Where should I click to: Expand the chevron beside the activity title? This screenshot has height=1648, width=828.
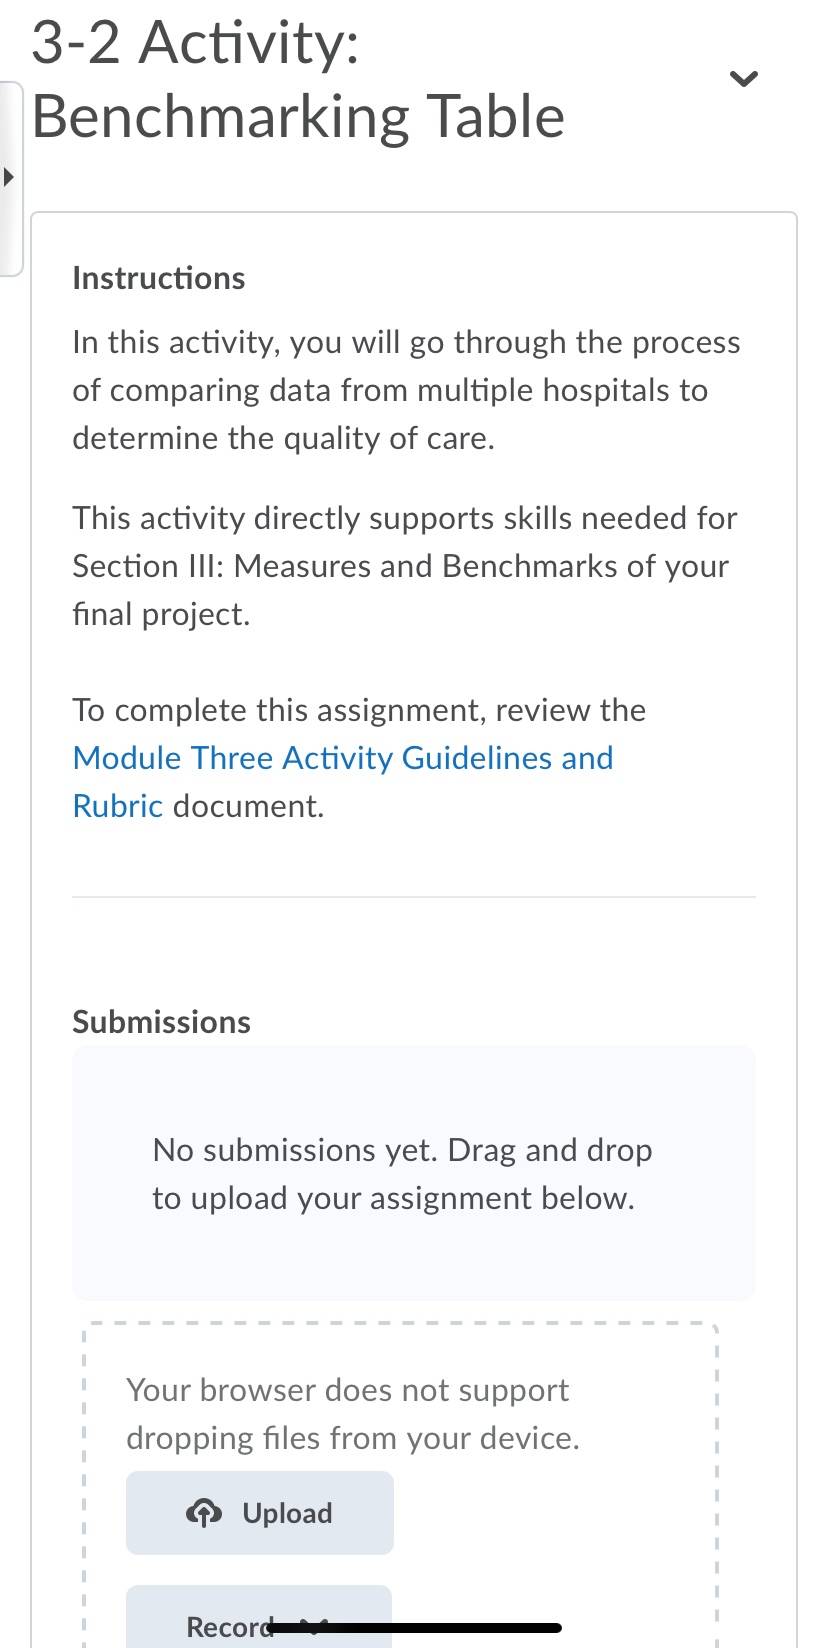743,78
